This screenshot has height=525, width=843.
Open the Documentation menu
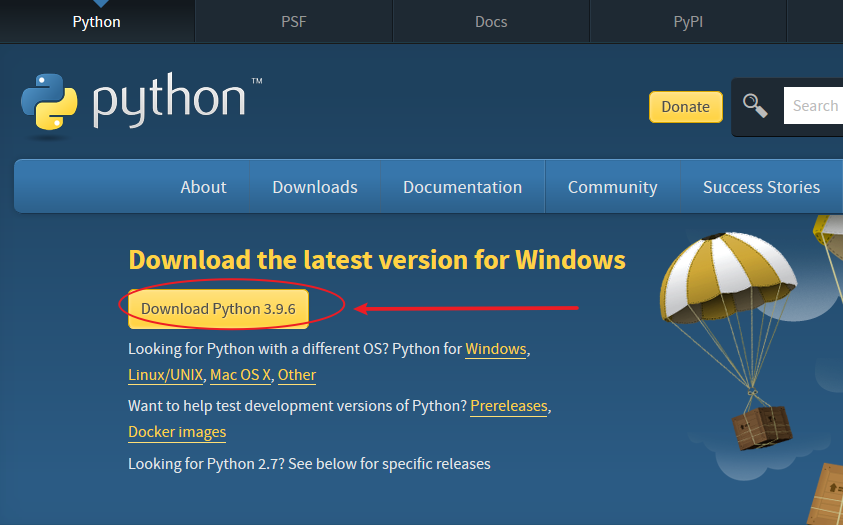462,187
